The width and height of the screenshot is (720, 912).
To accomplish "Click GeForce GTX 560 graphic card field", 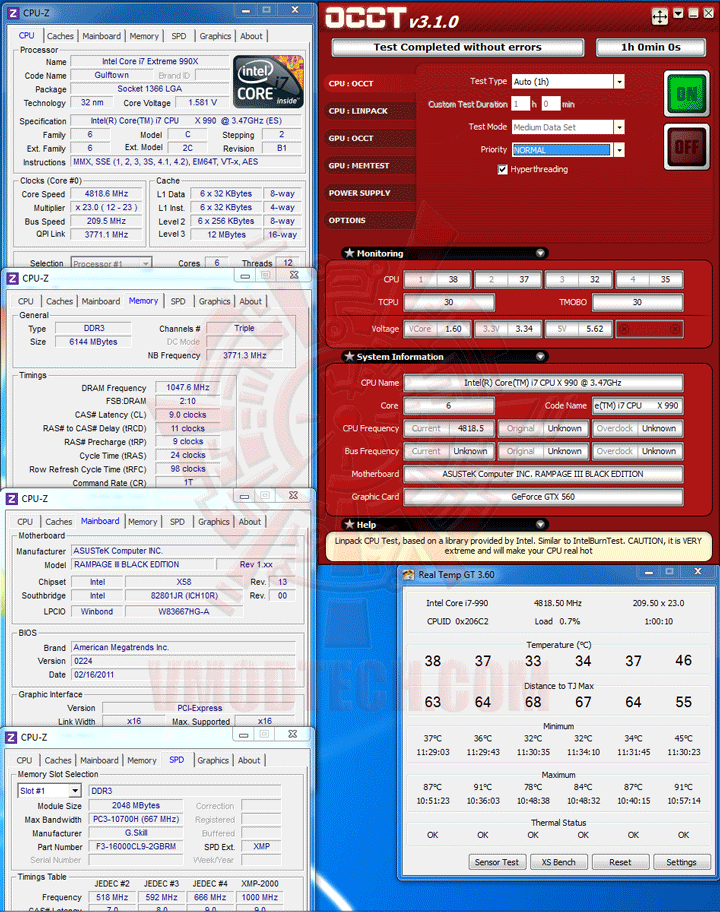I will pos(543,497).
